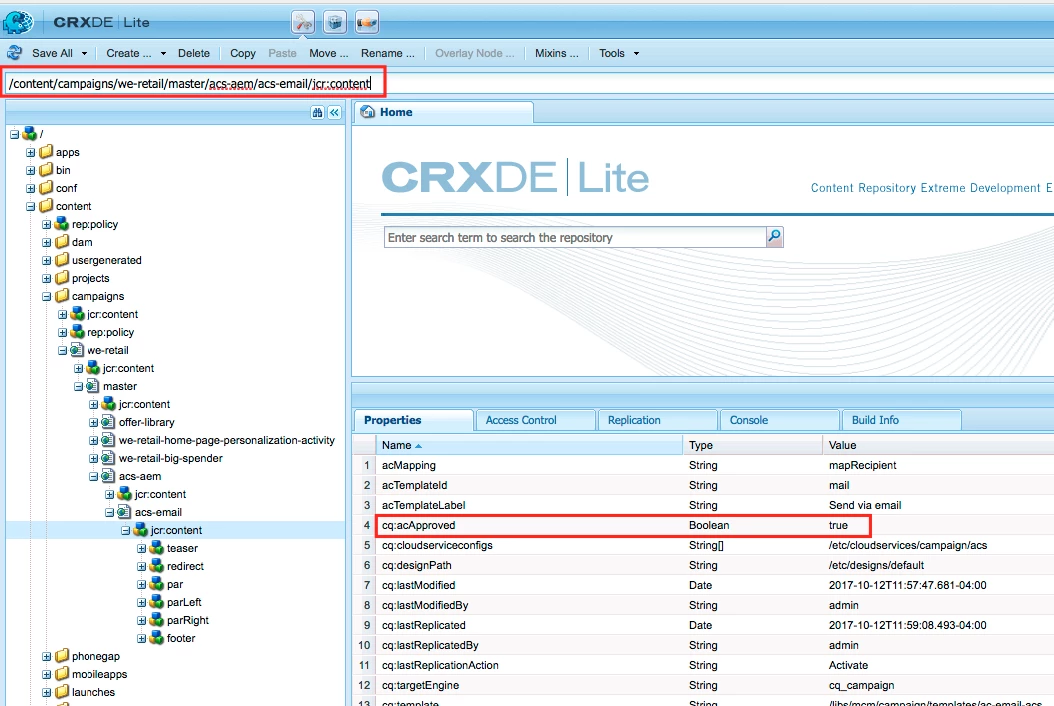This screenshot has height=706, width=1054.
Task: Open the tools icon in the top header
Action: tap(303, 22)
